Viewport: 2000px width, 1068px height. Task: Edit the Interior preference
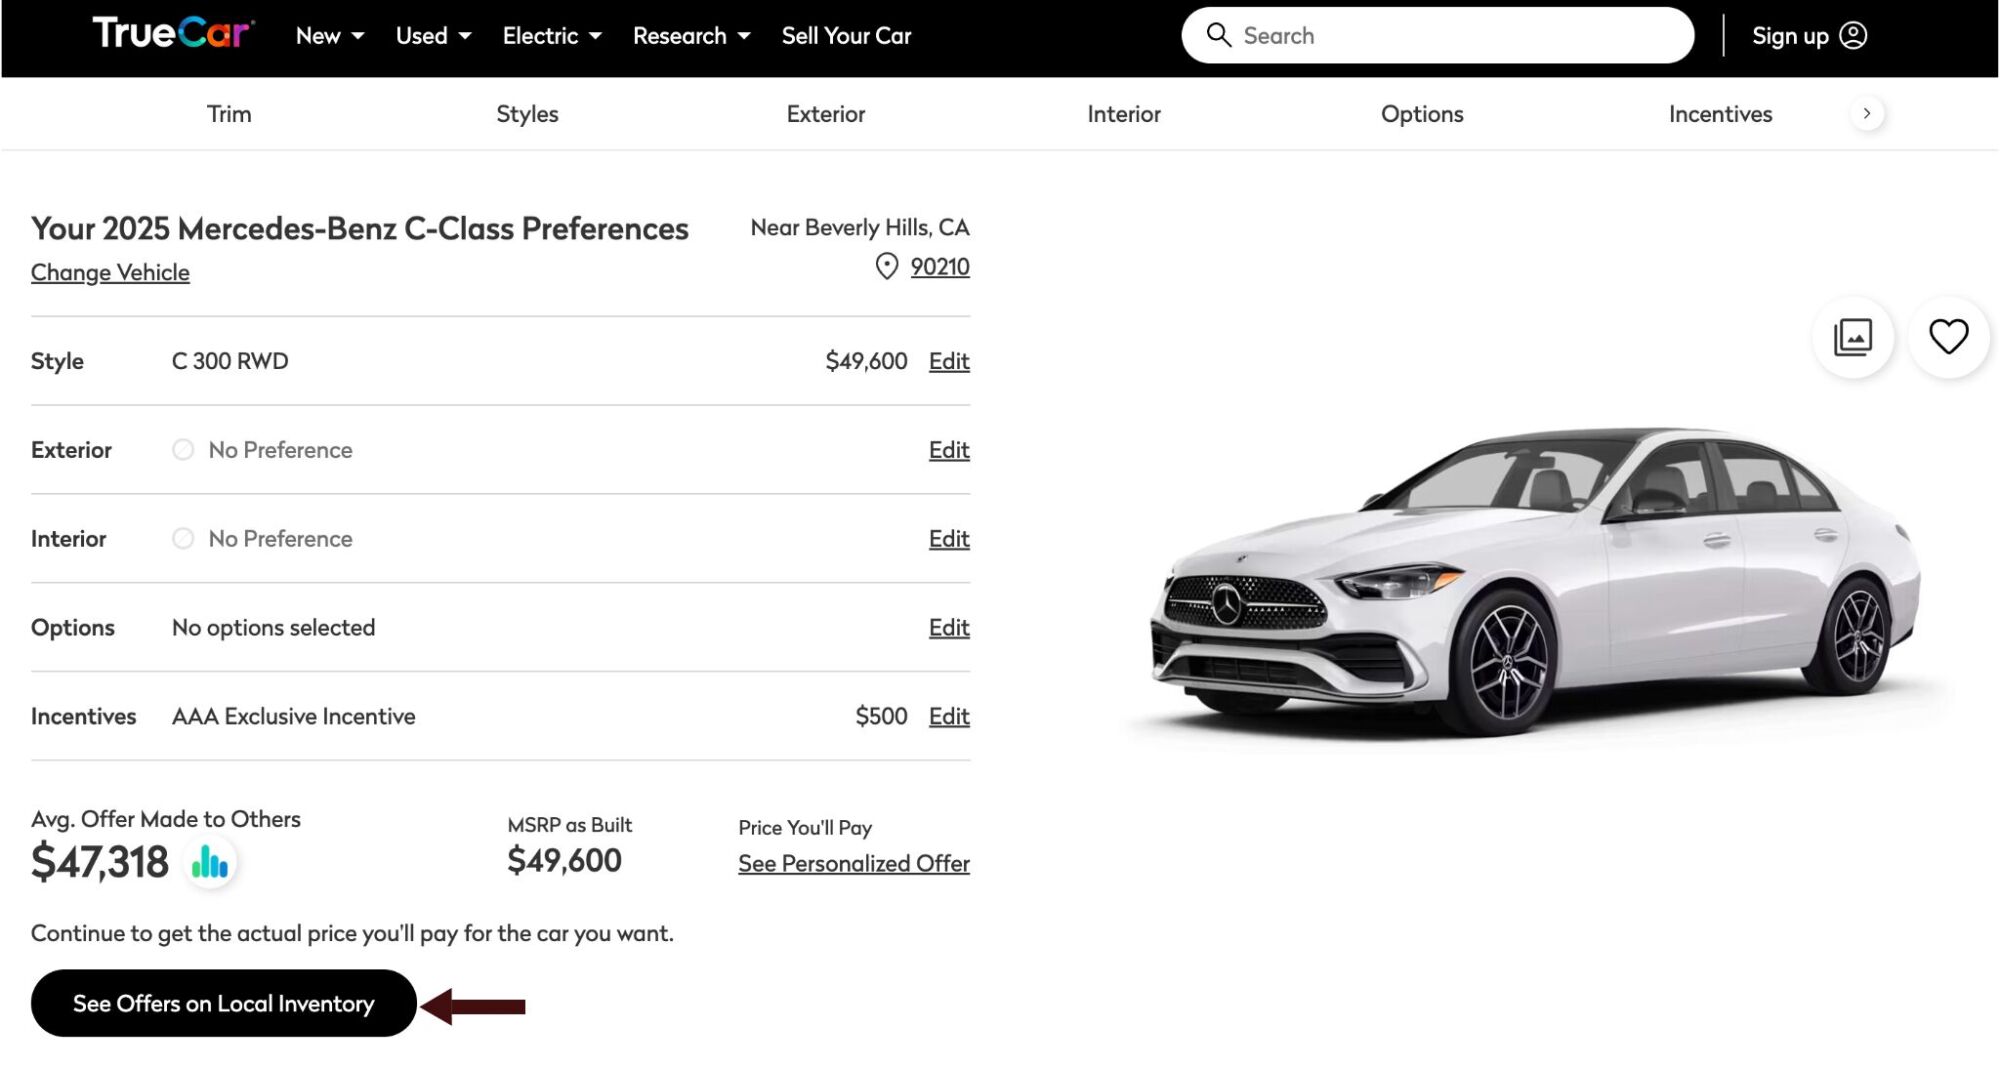(949, 539)
